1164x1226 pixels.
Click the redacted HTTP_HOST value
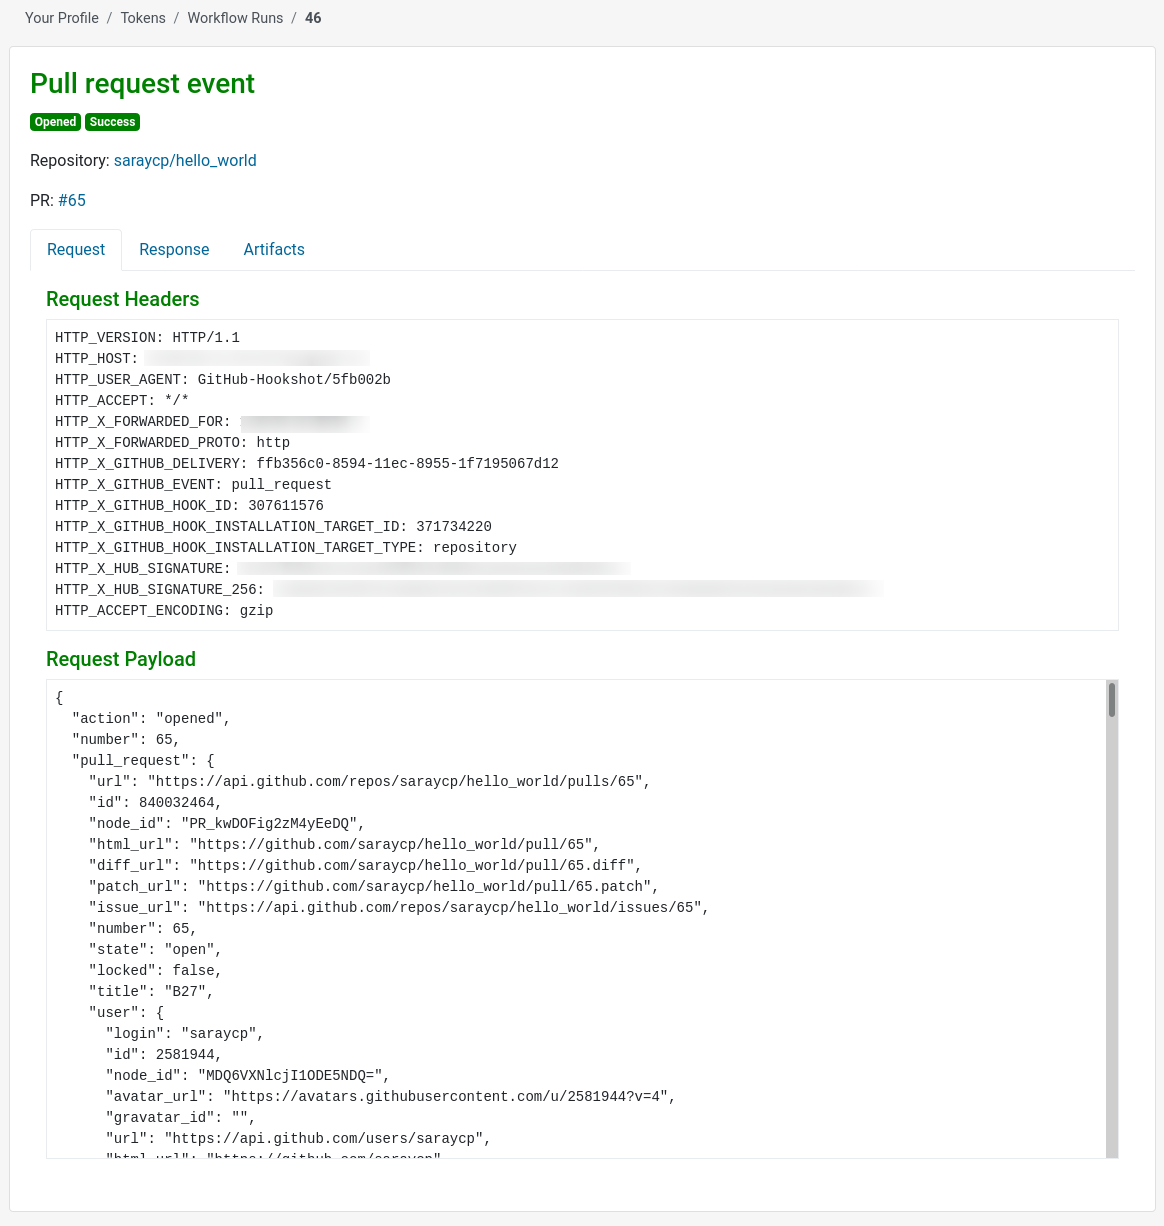[257, 358]
